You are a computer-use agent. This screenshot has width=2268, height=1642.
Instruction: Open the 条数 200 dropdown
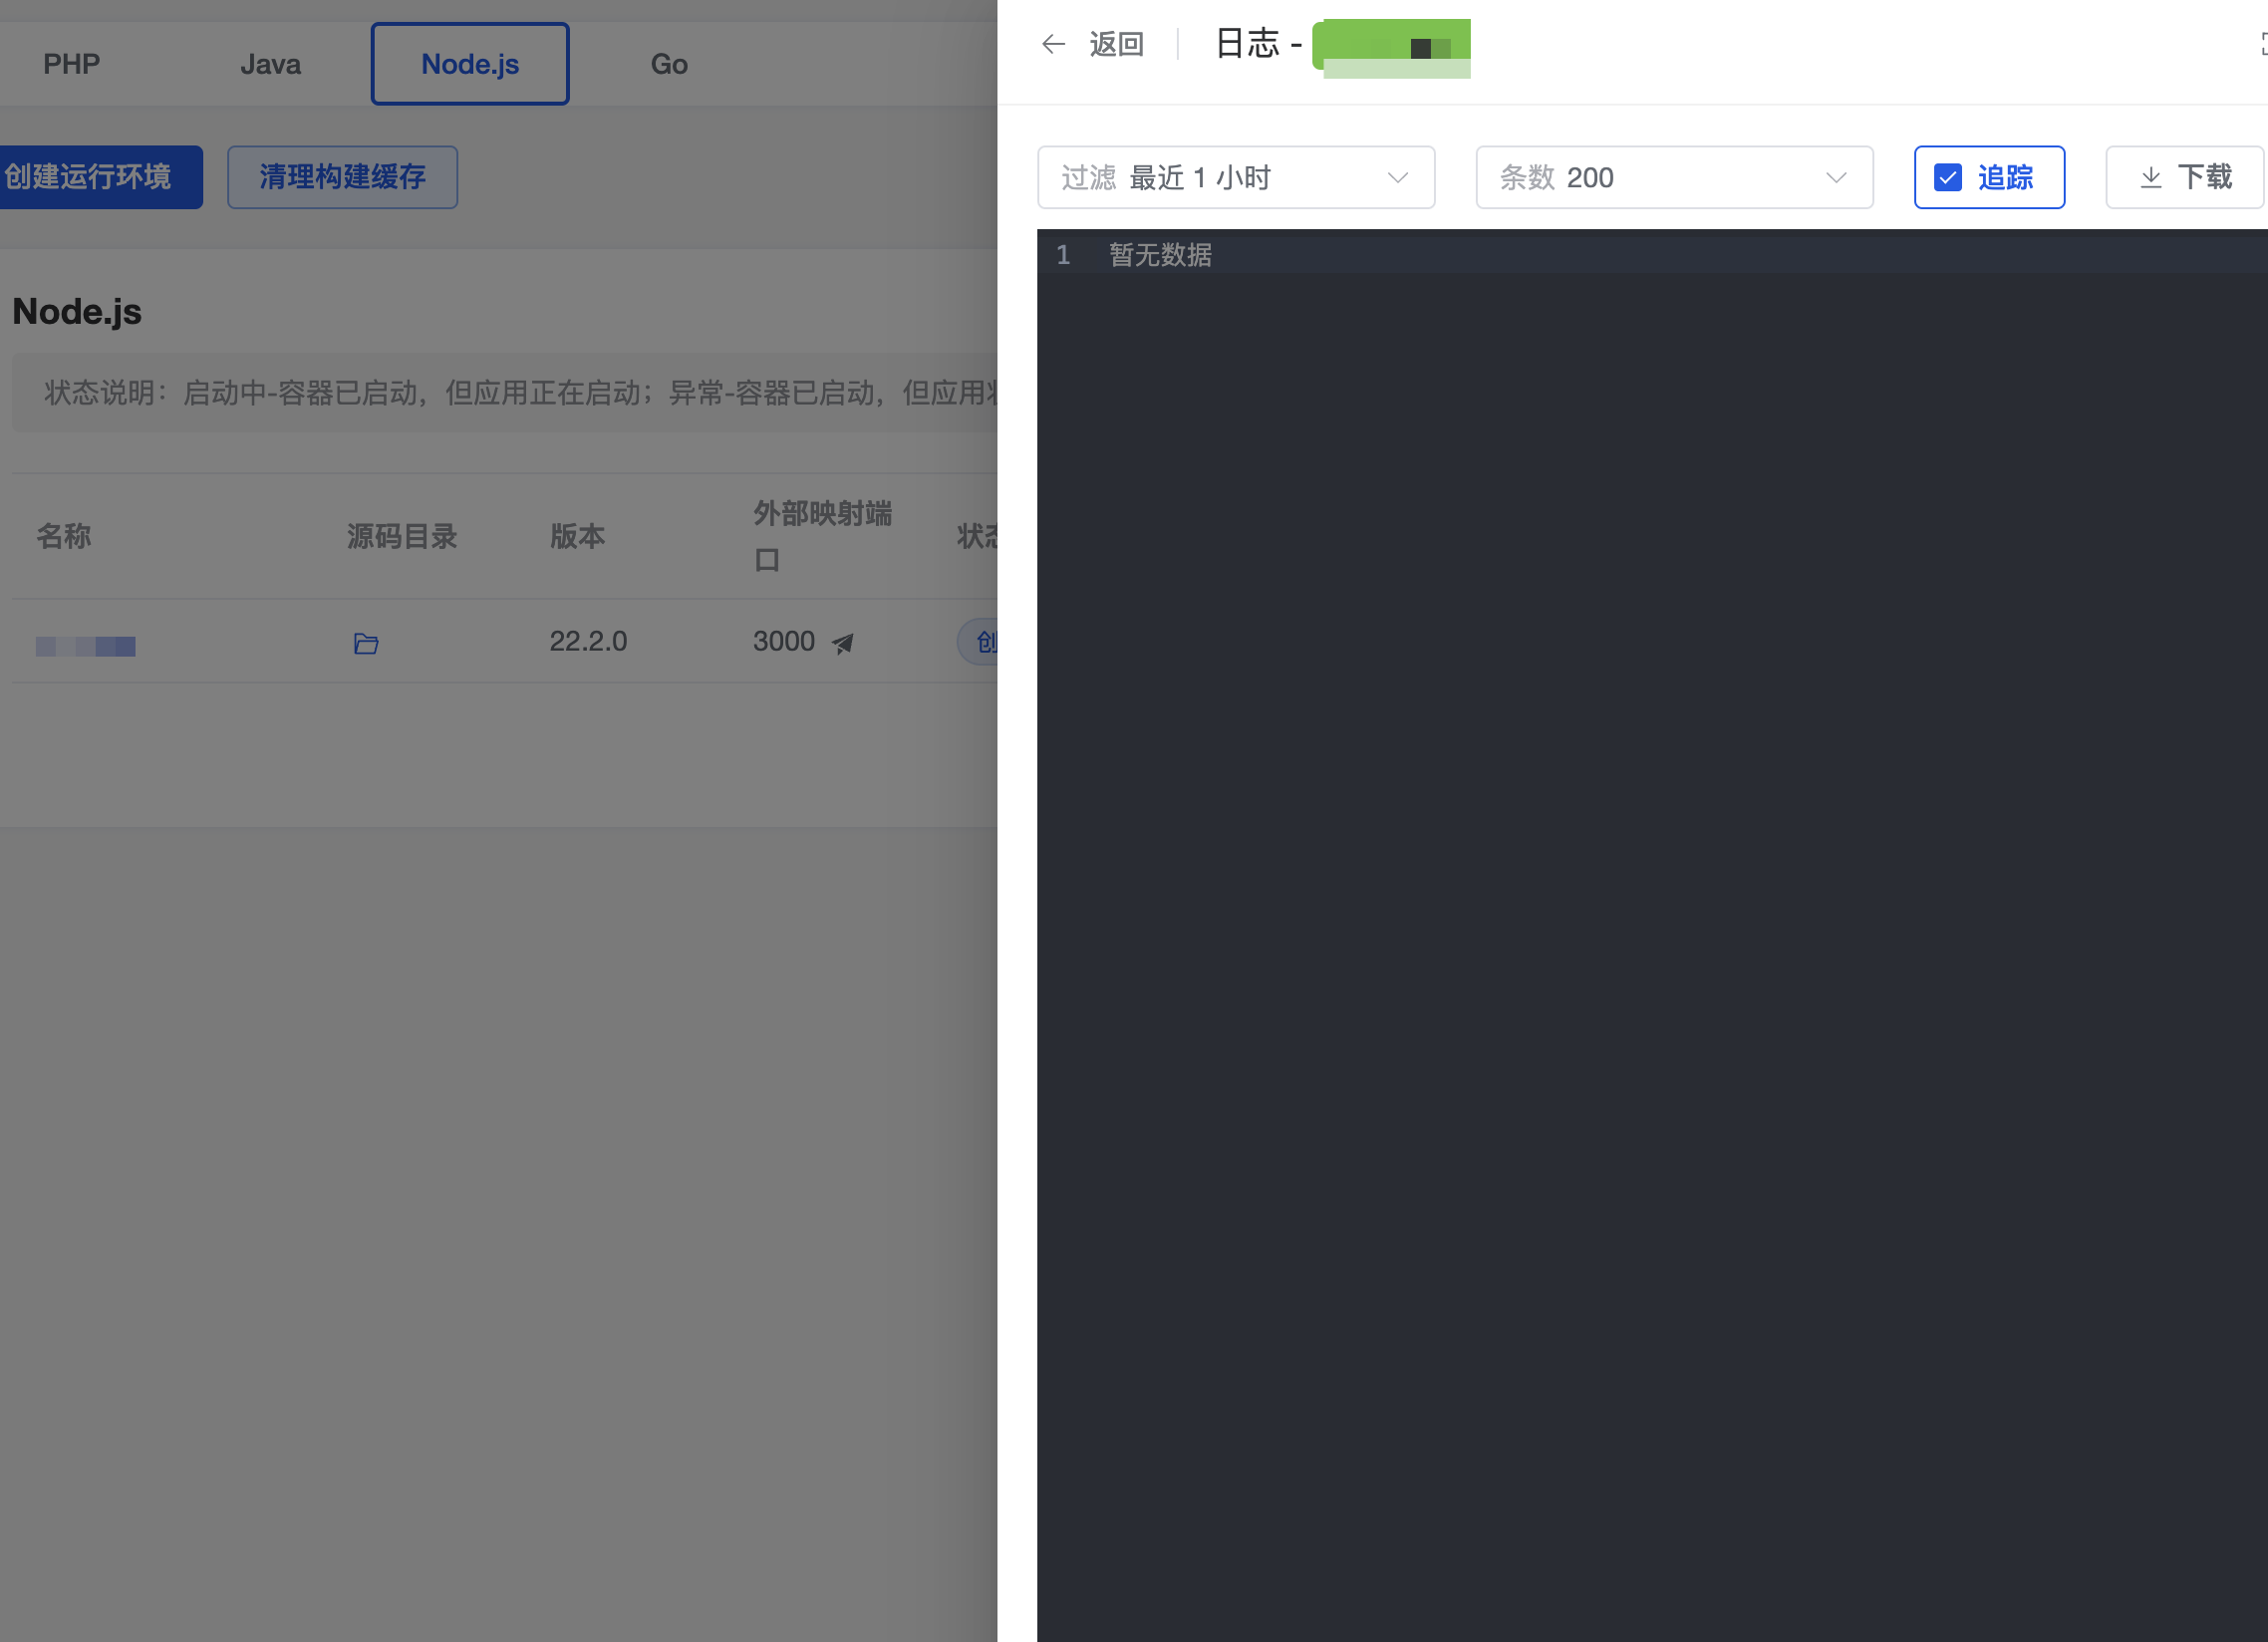(x=1674, y=178)
